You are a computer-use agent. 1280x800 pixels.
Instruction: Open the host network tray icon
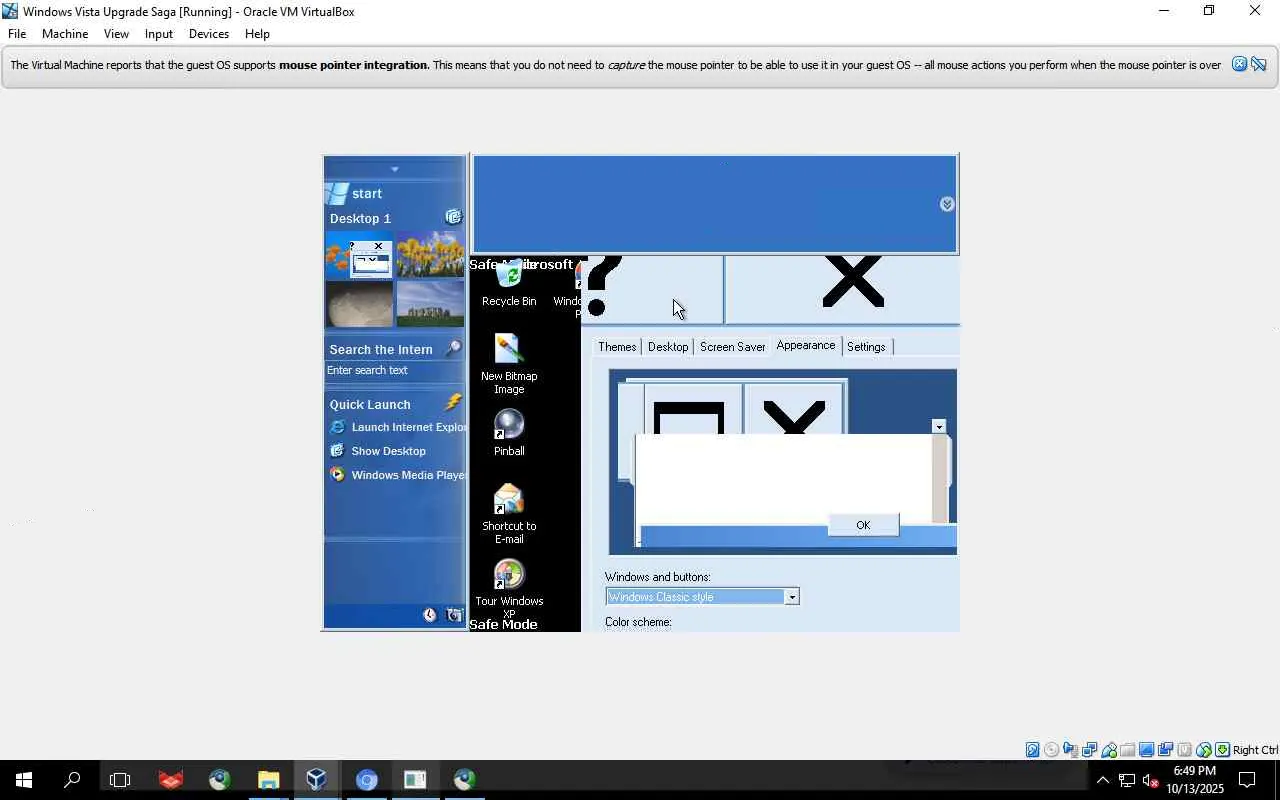pyautogui.click(x=1127, y=780)
